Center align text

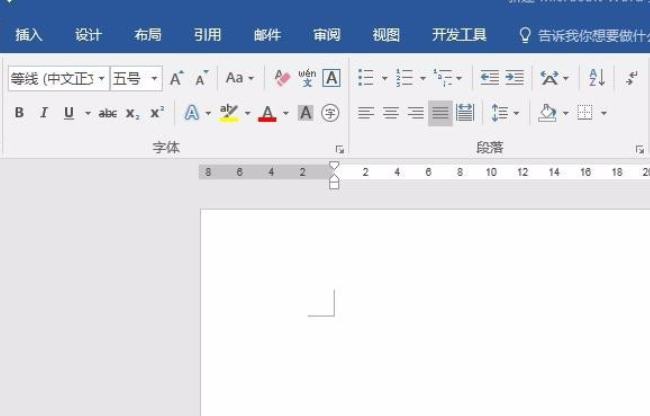pos(390,113)
